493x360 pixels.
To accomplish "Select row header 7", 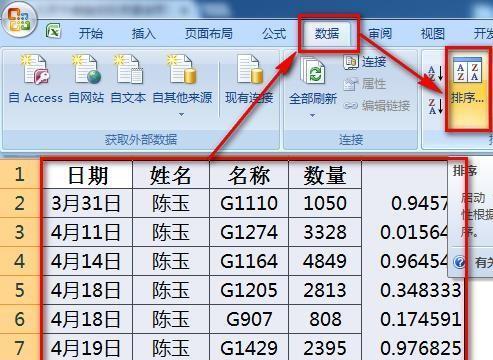I will (x=20, y=347).
